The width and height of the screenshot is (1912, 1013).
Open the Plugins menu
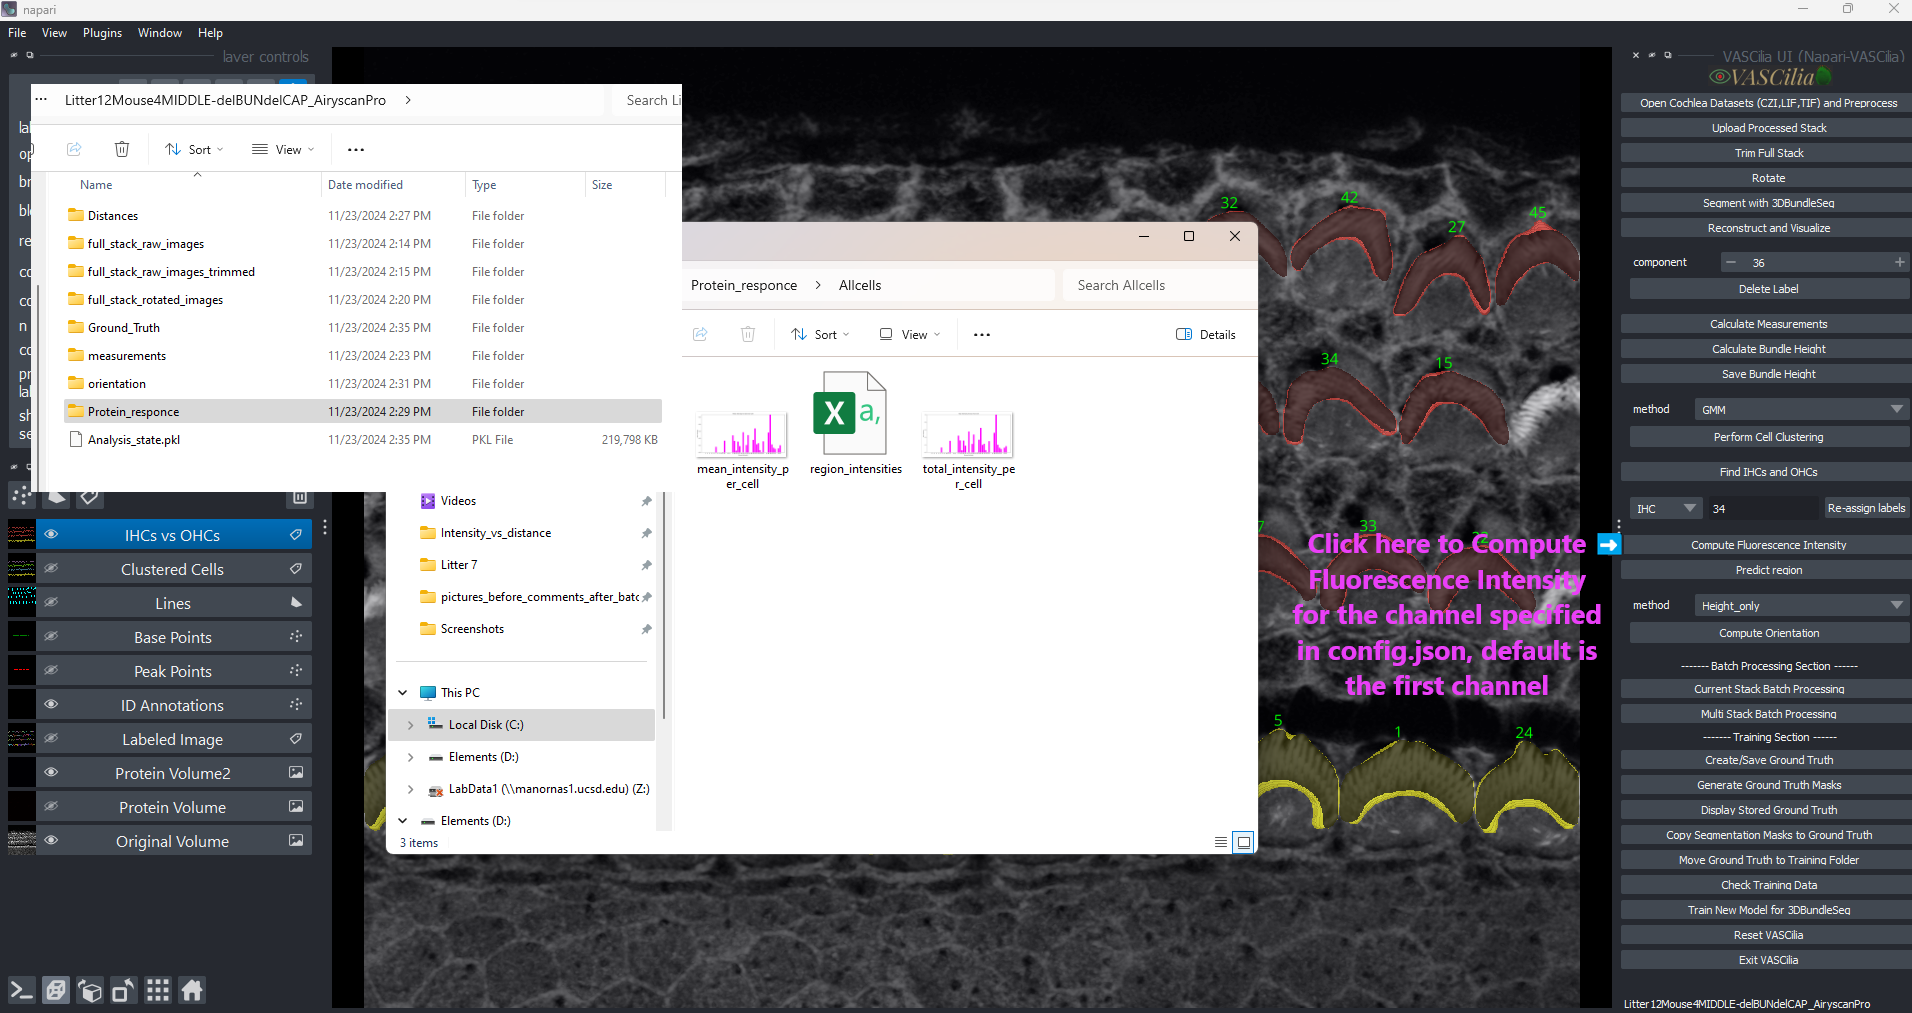102,33
